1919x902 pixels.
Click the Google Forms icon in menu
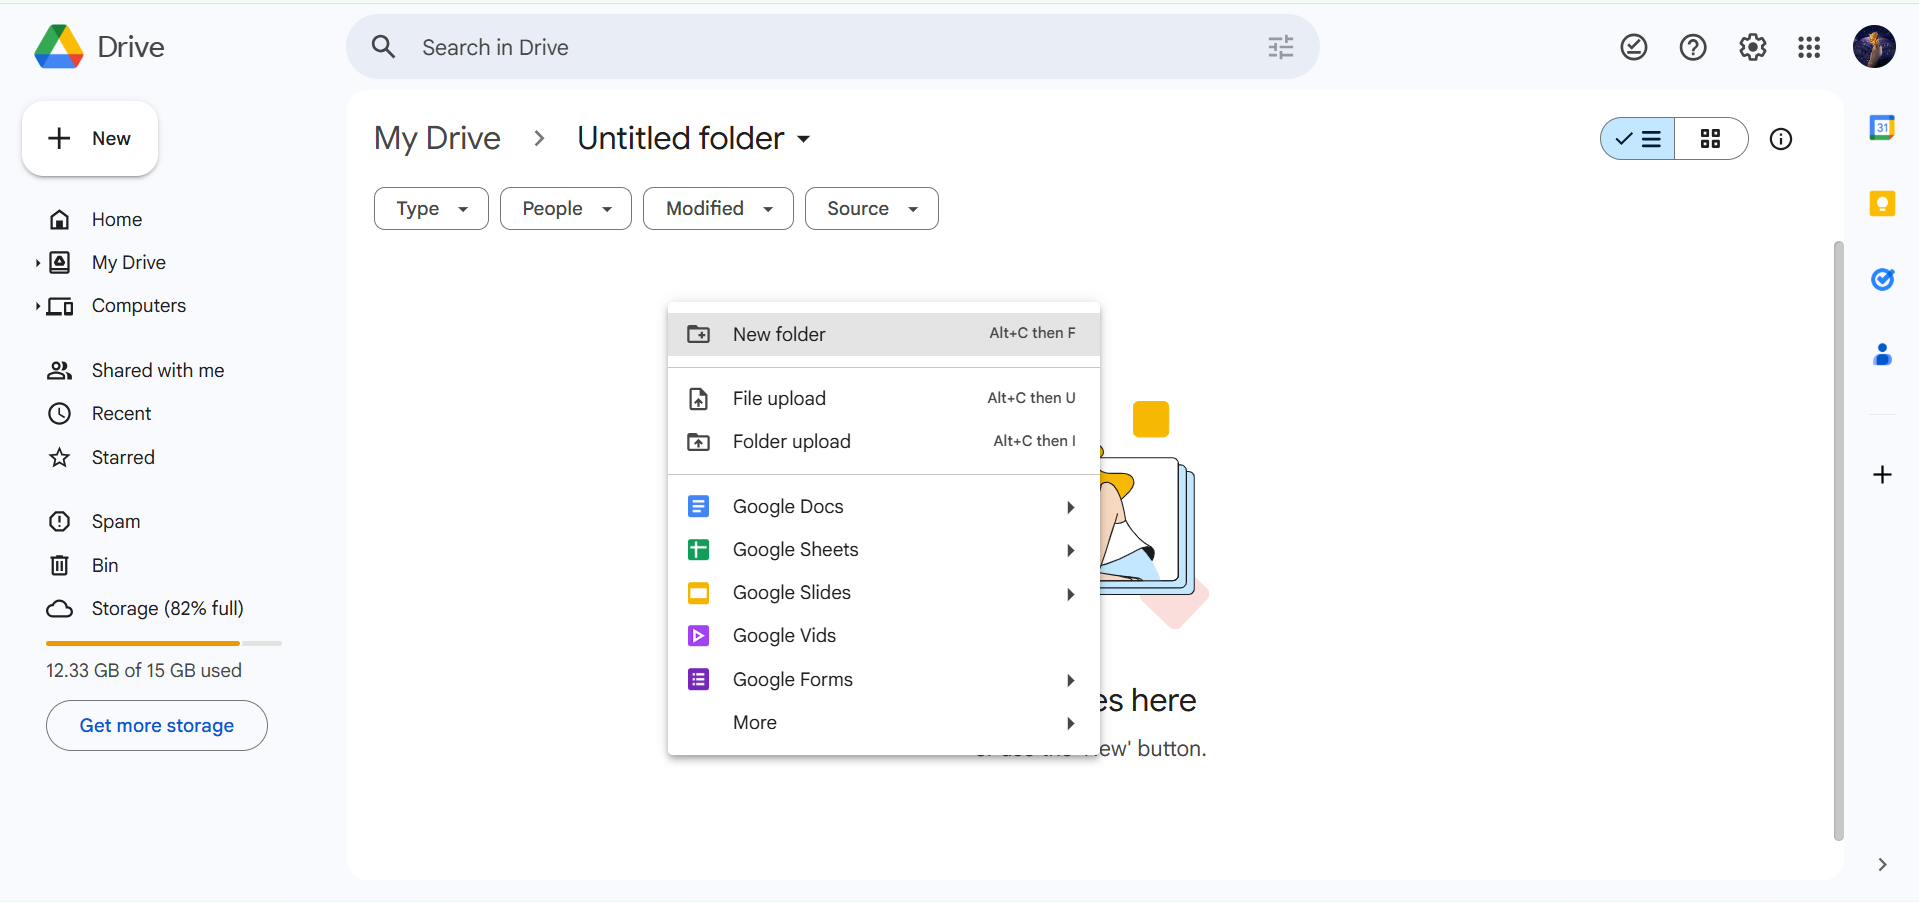[698, 680]
